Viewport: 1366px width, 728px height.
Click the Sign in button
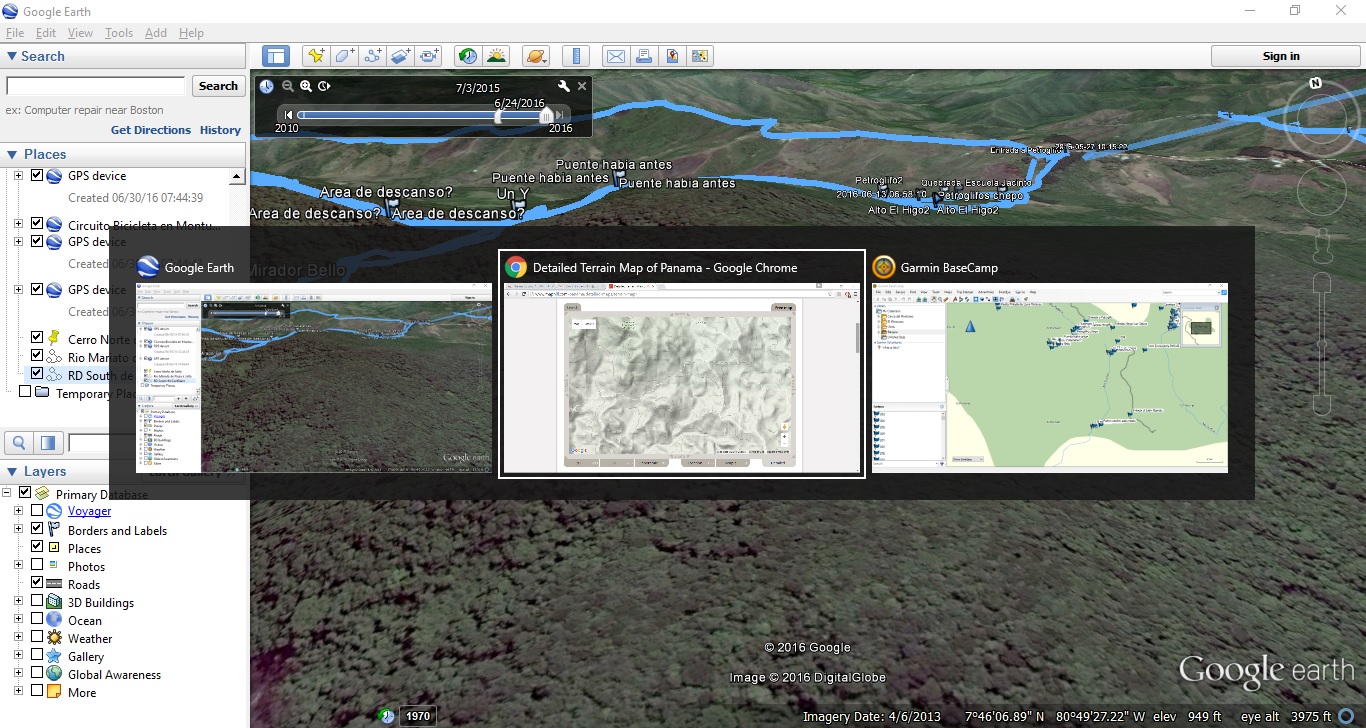tap(1281, 56)
